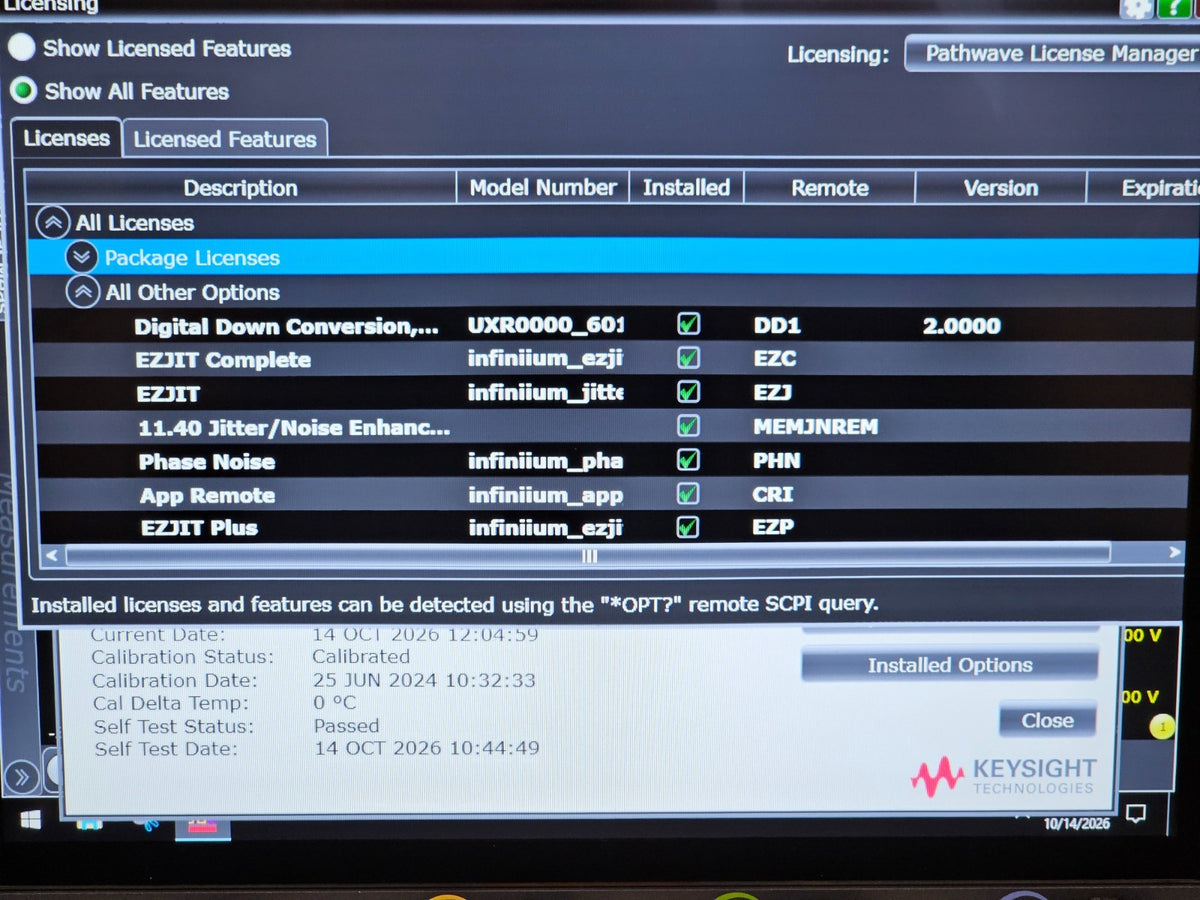Toggle Installed checkbox for Digital Down Conversion
The height and width of the screenshot is (900, 1200).
tap(688, 324)
